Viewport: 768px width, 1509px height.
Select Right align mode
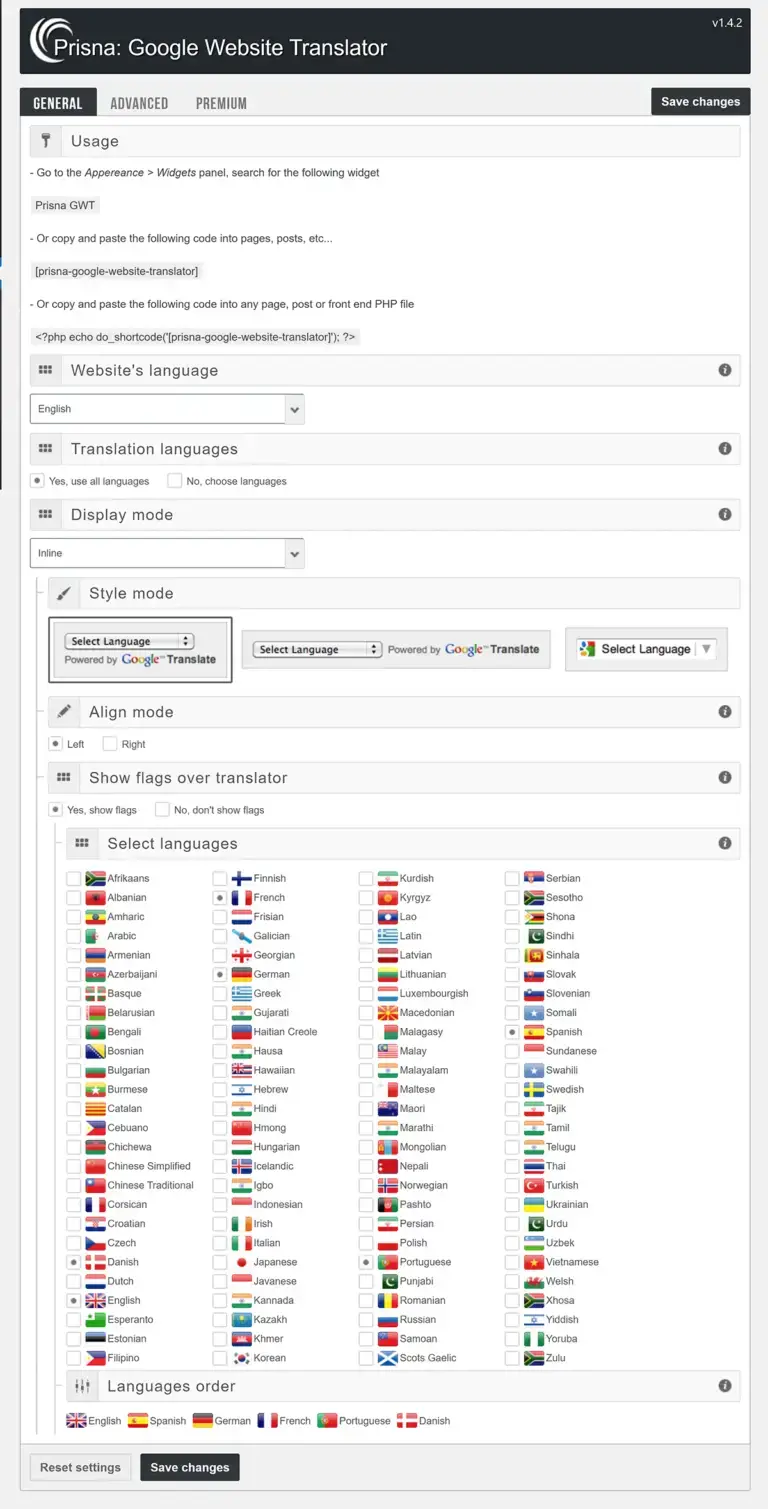pyautogui.click(x=110, y=744)
